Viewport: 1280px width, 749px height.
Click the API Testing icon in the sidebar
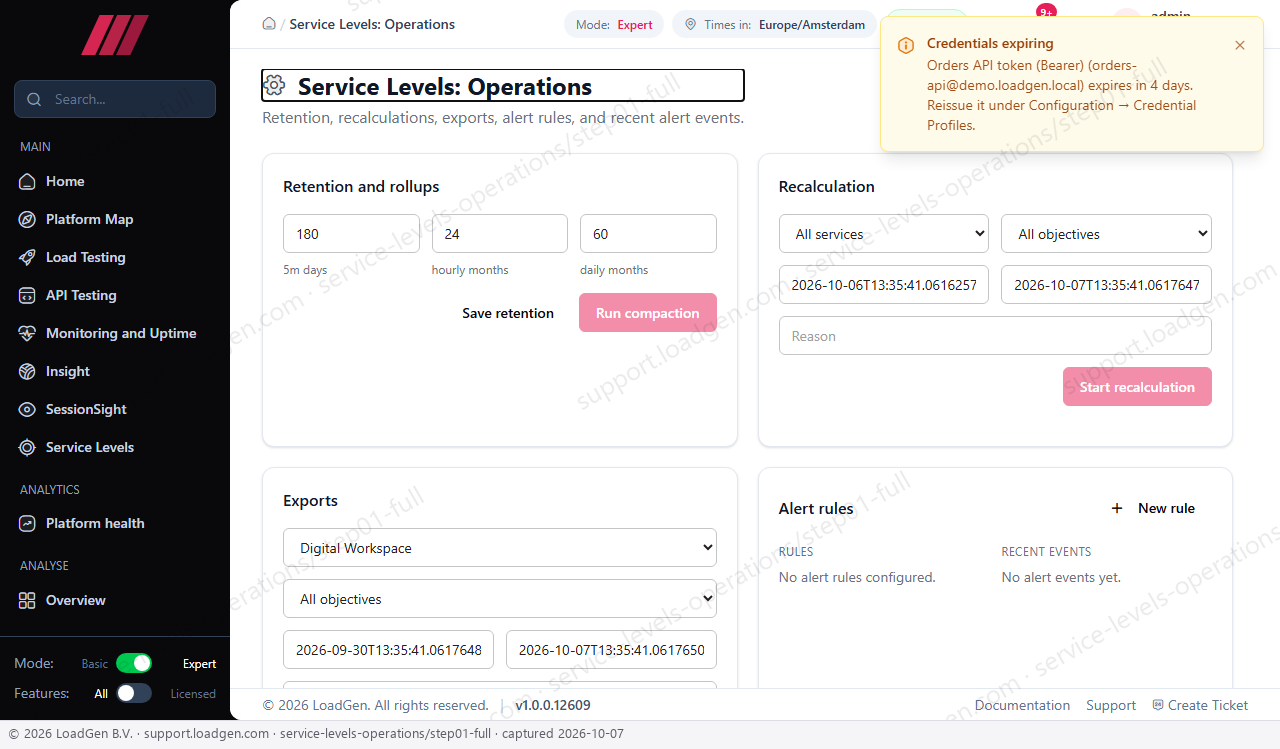pos(27,295)
